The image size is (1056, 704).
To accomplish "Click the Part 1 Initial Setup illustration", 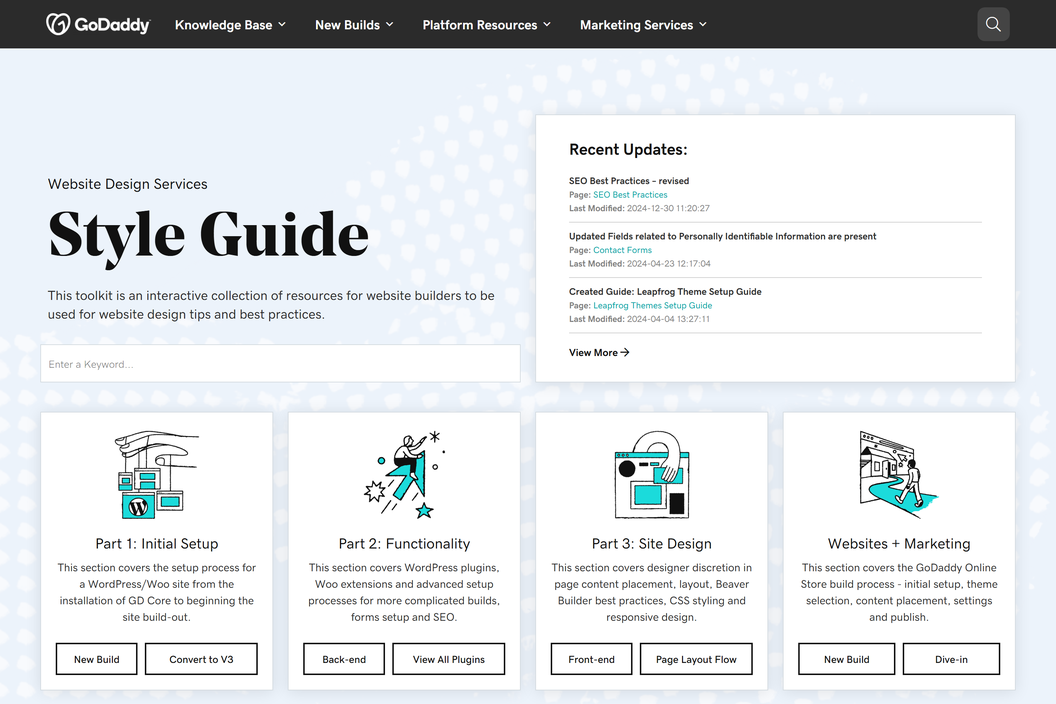I will 156,475.
